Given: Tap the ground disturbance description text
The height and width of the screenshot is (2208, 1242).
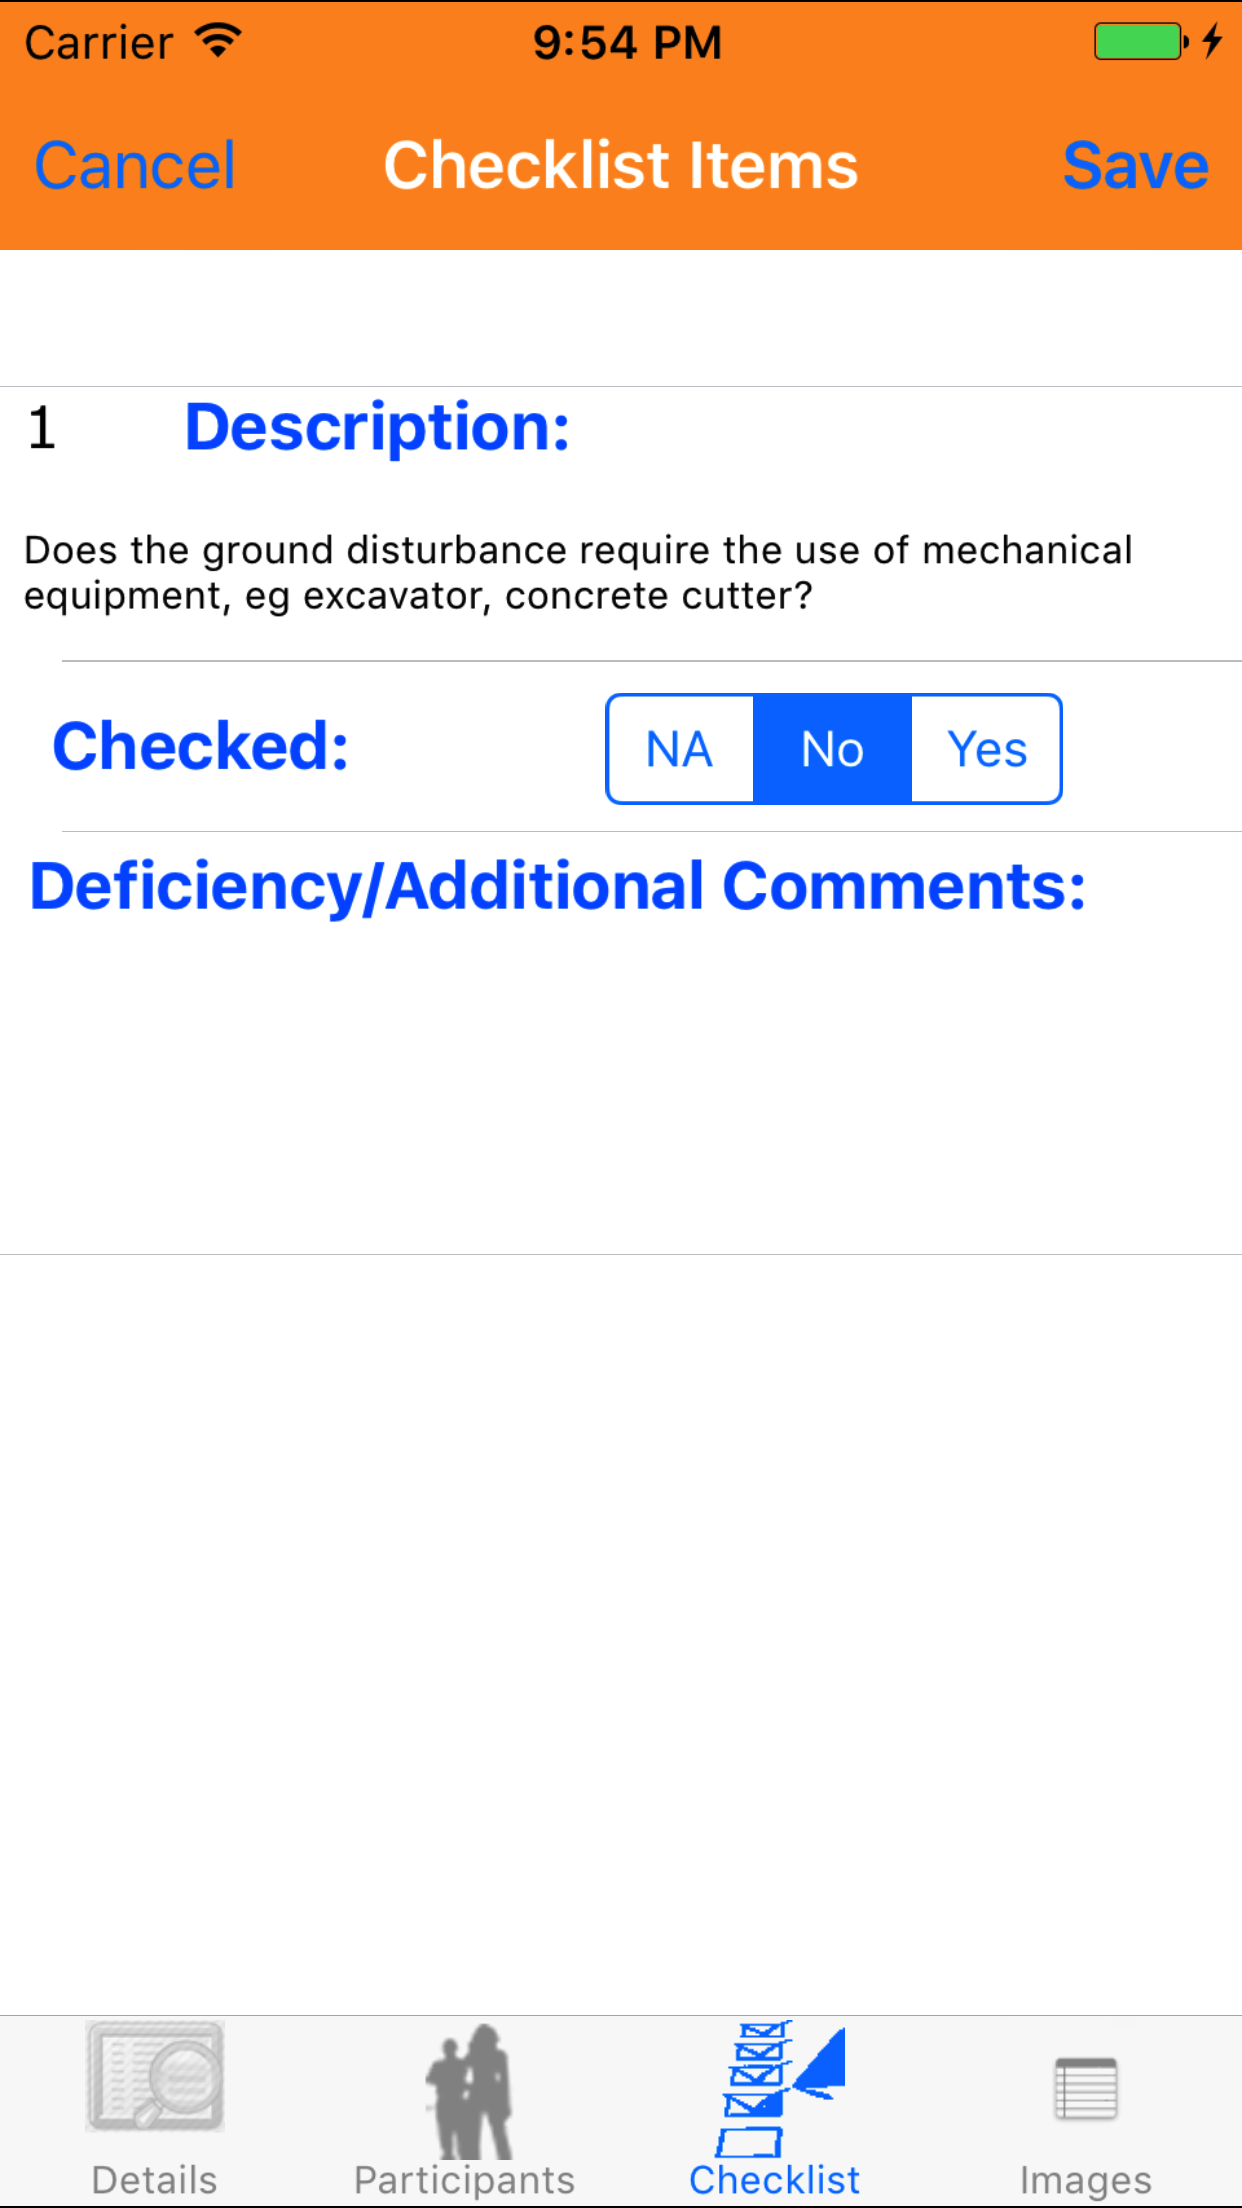Looking at the screenshot, I should [578, 573].
